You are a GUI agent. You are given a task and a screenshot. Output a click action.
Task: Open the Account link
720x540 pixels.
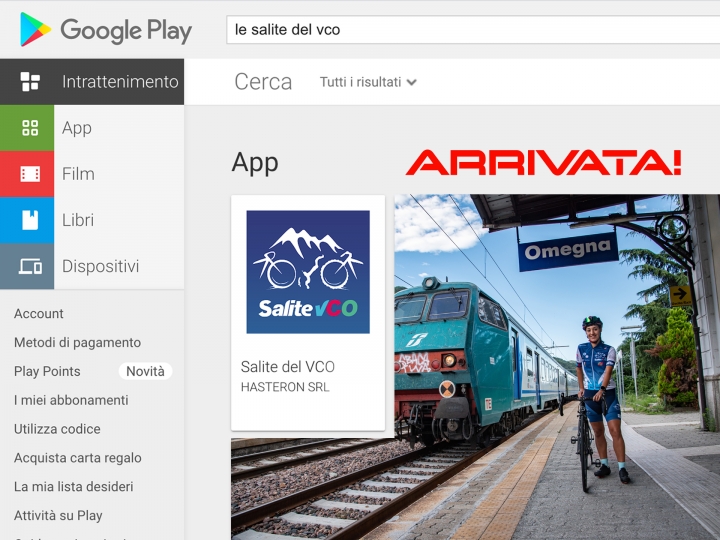(x=39, y=314)
